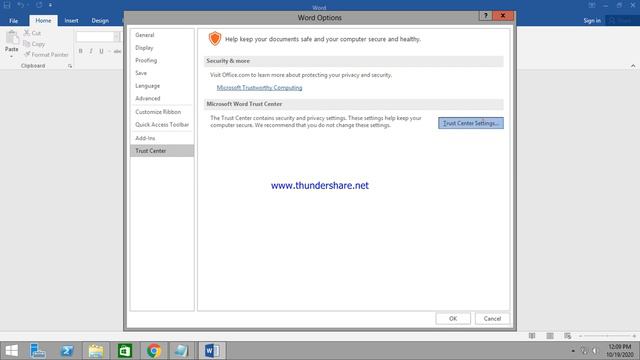Screen dimensions: 640x360
Task: Toggle Underline formatting in Word ribbon
Action: [x=101, y=51]
